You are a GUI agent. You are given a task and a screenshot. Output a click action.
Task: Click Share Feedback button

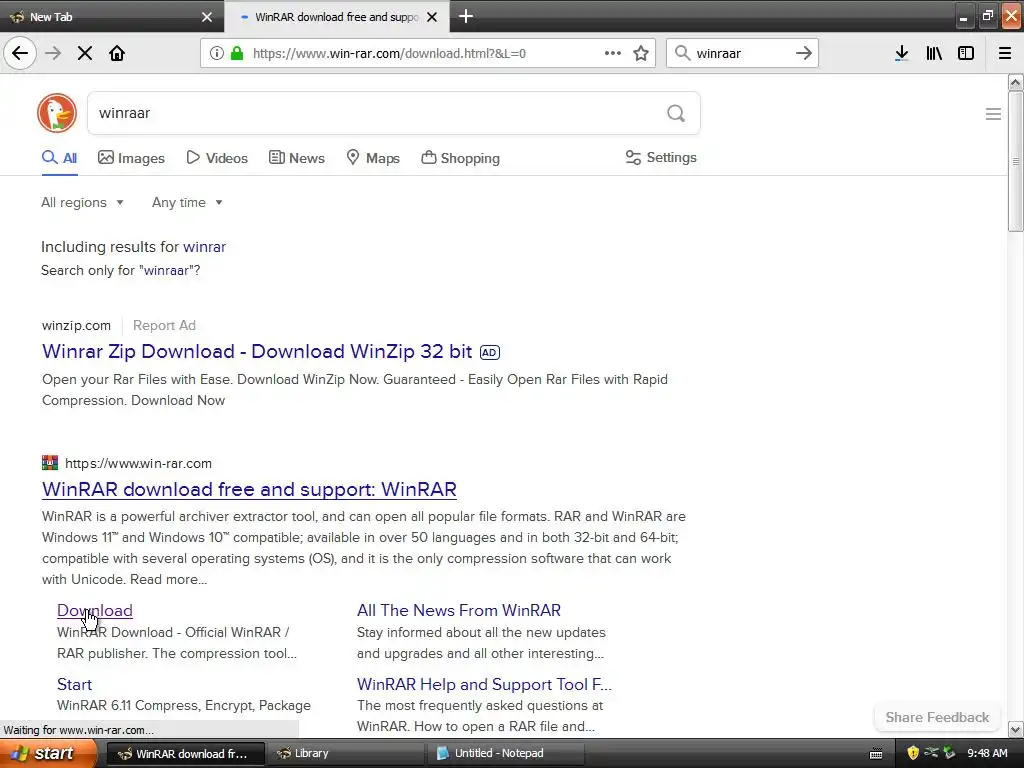pyautogui.click(x=937, y=717)
